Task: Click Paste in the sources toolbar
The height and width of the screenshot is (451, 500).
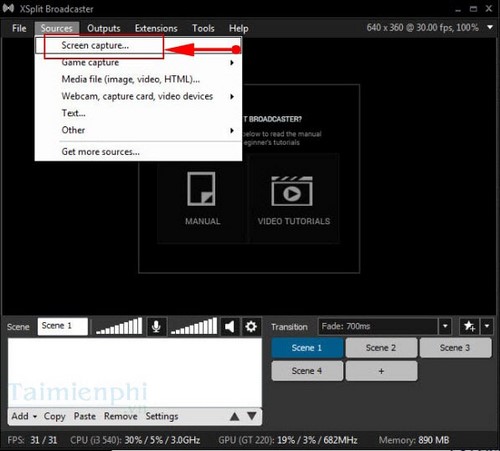Action: coord(85,416)
